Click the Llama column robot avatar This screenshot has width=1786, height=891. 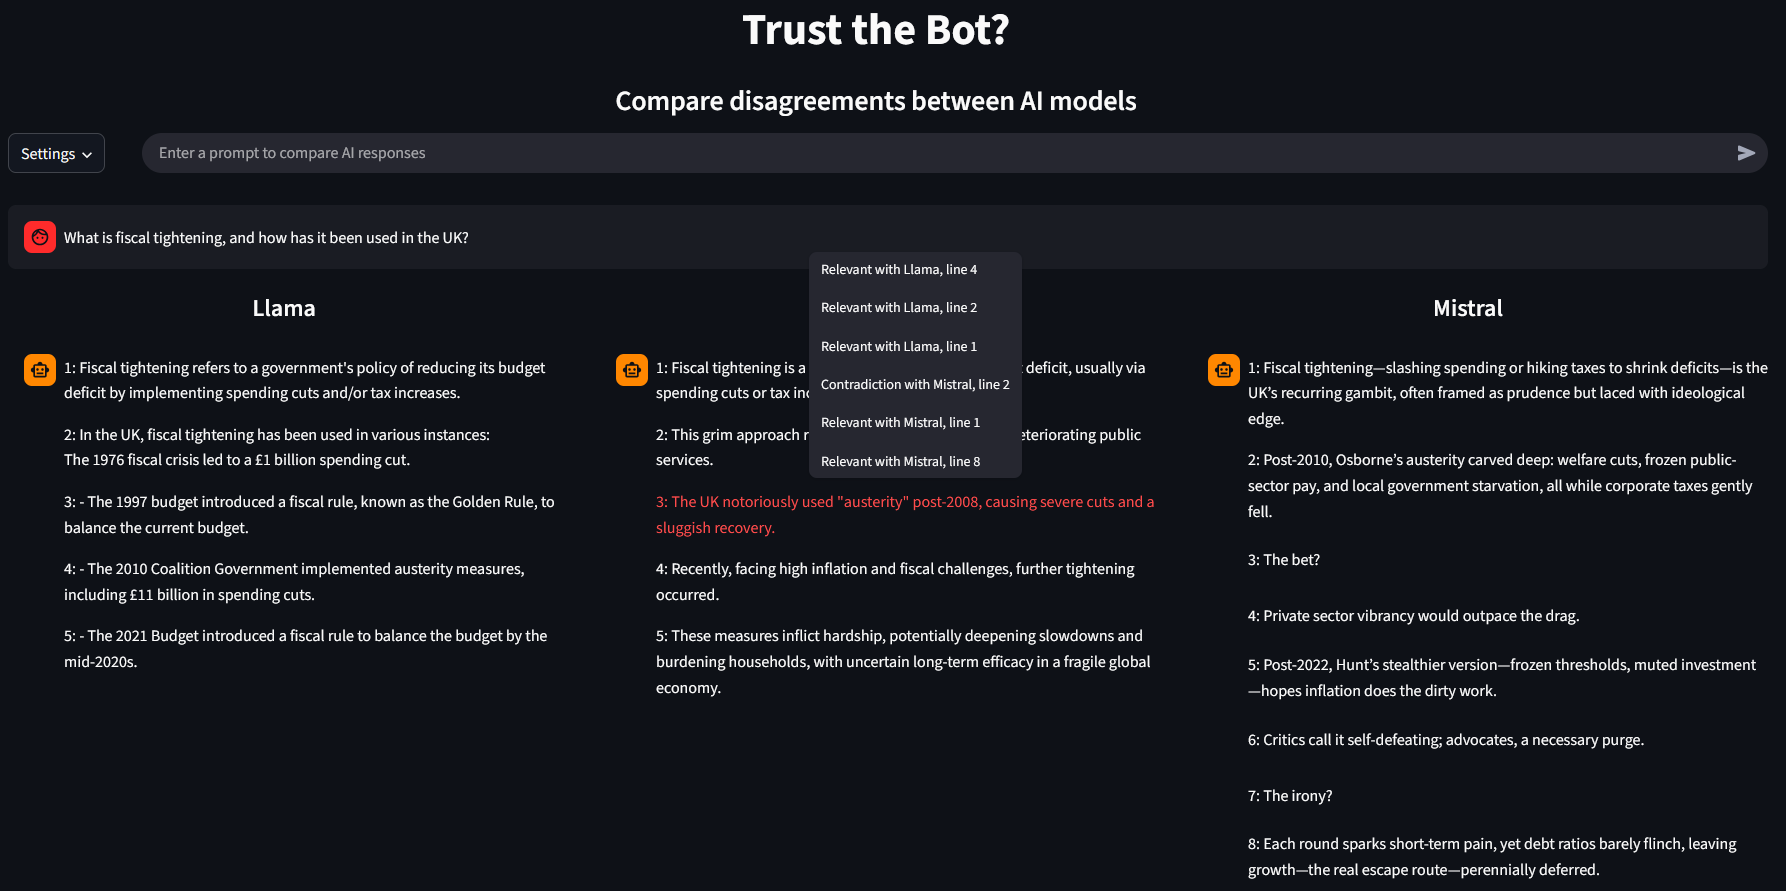(x=40, y=370)
